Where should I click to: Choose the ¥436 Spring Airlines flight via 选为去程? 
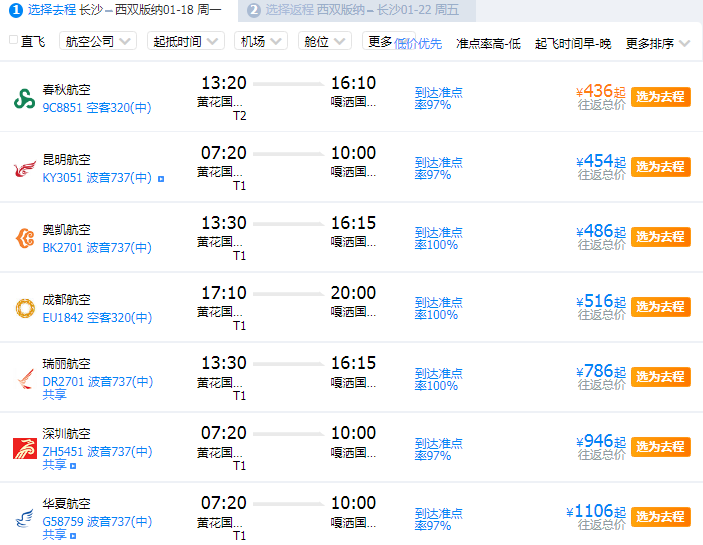tap(660, 97)
